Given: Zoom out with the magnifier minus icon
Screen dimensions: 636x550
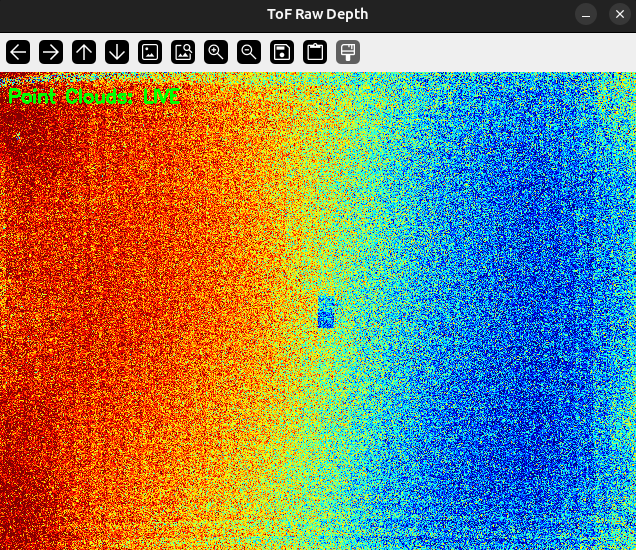Looking at the screenshot, I should tap(249, 52).
